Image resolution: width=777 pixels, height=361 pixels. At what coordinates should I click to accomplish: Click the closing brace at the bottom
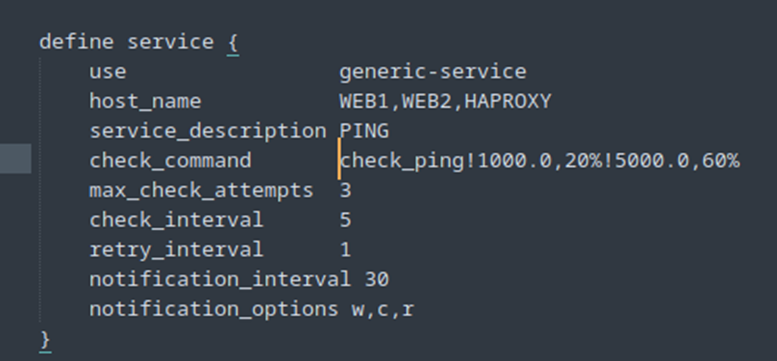coord(45,340)
